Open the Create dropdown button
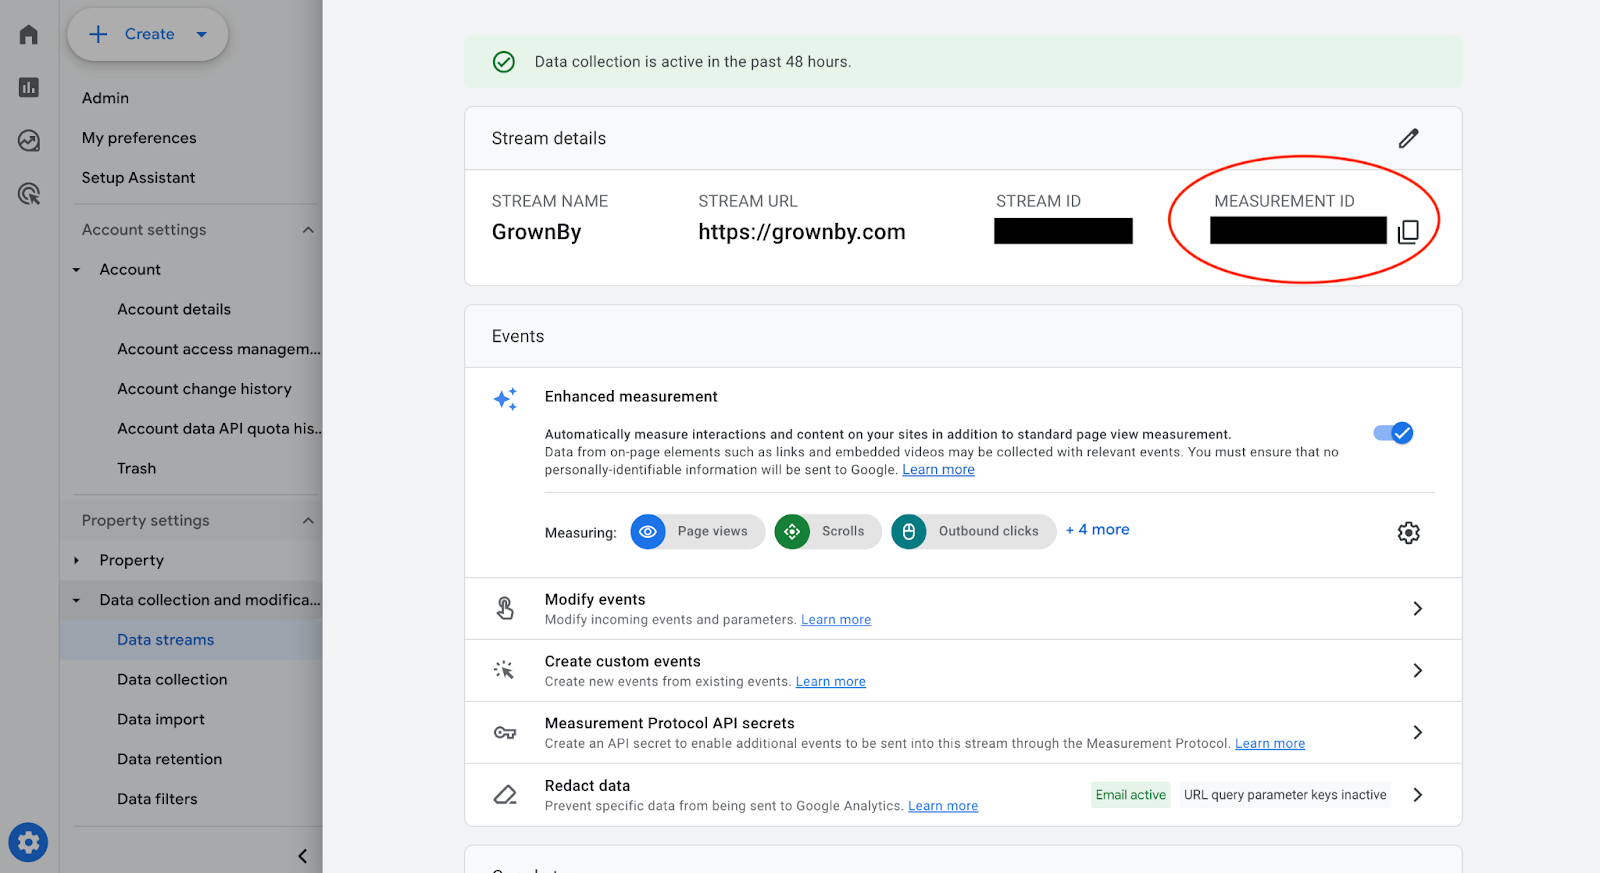 click(x=148, y=34)
